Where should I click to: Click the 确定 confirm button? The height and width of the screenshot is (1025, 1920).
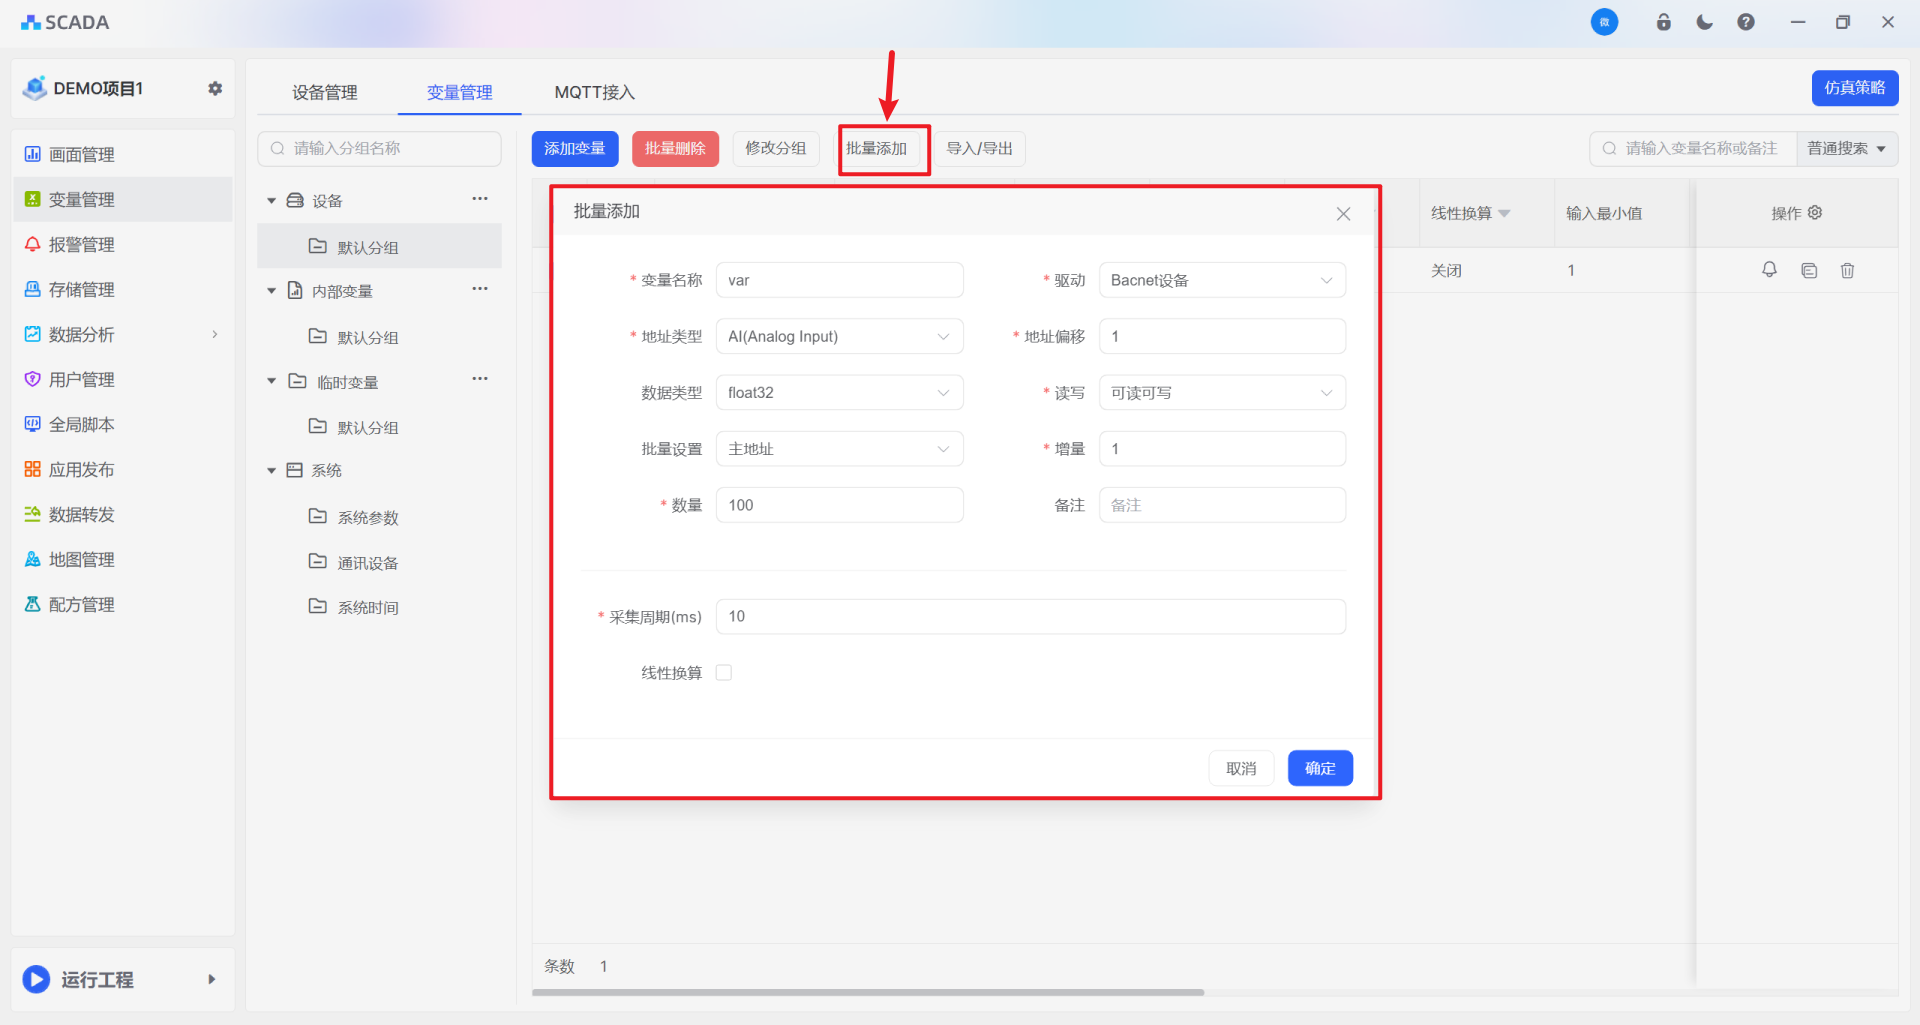1319,768
